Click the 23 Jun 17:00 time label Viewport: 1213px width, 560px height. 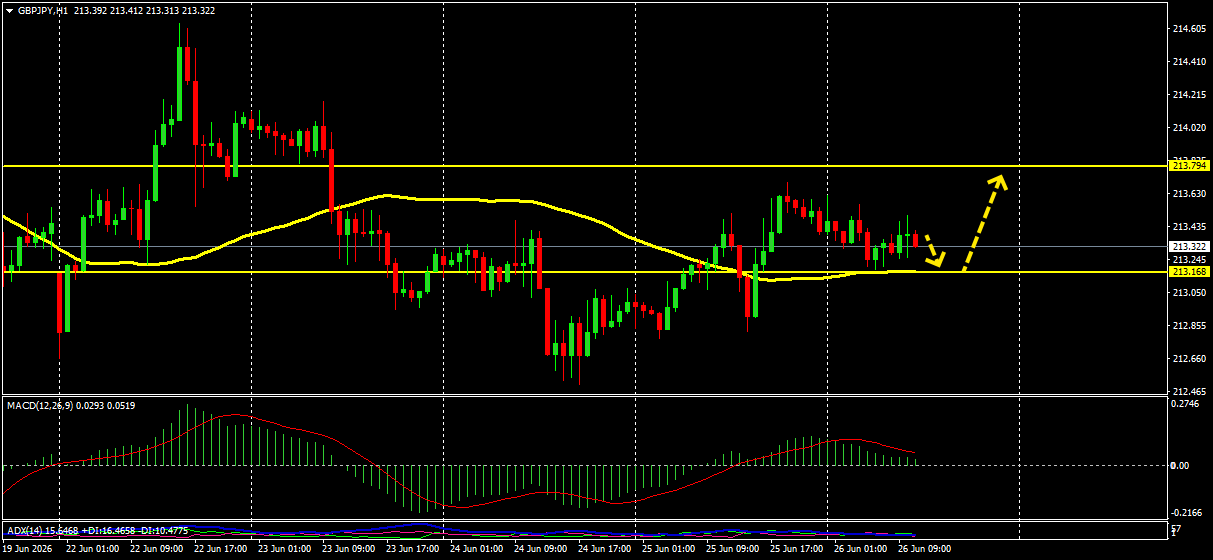point(412,549)
